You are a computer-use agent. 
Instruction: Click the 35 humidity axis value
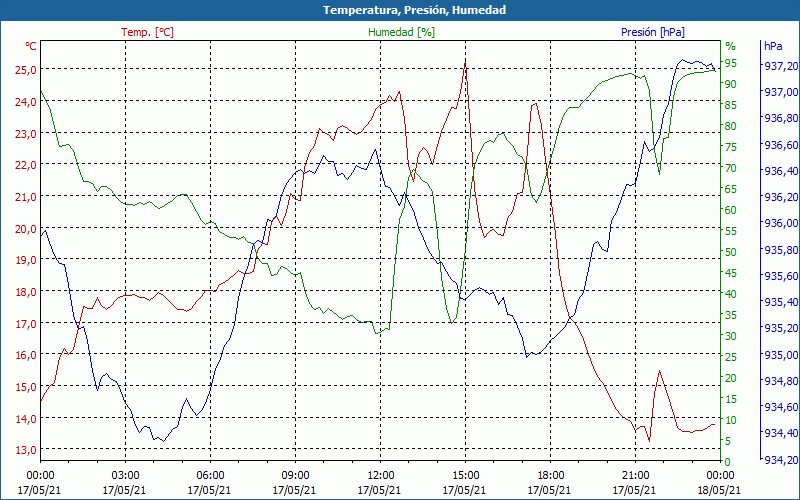pyautogui.click(x=731, y=315)
